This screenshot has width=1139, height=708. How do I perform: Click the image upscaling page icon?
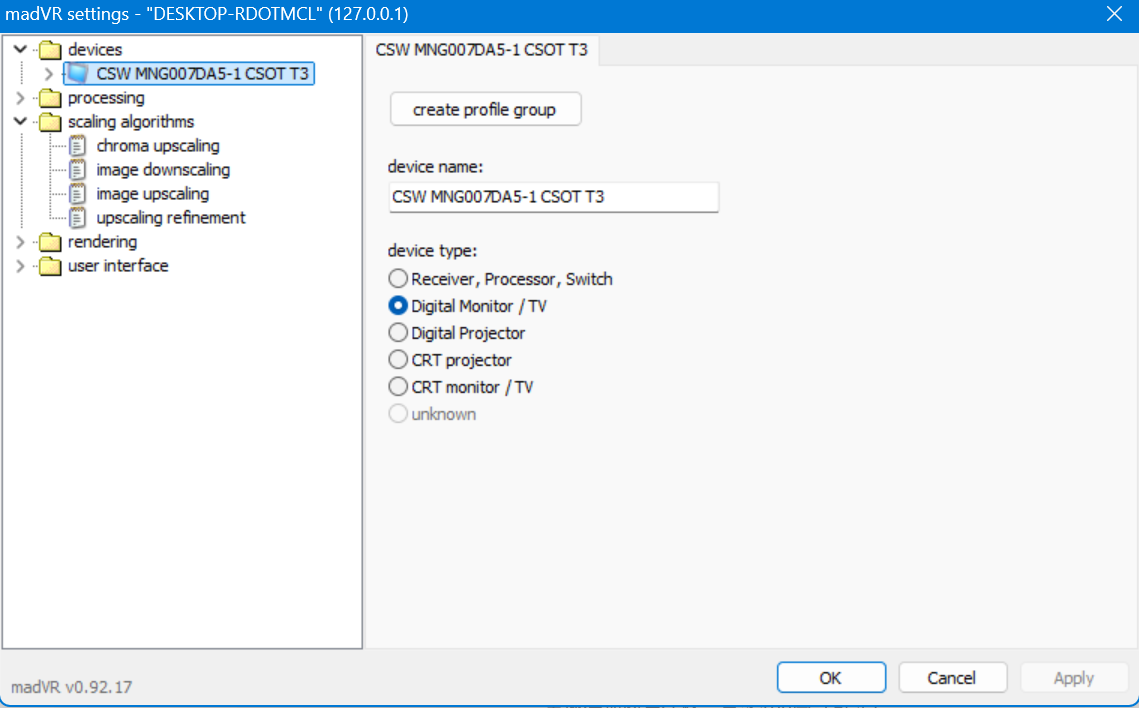(x=78, y=194)
